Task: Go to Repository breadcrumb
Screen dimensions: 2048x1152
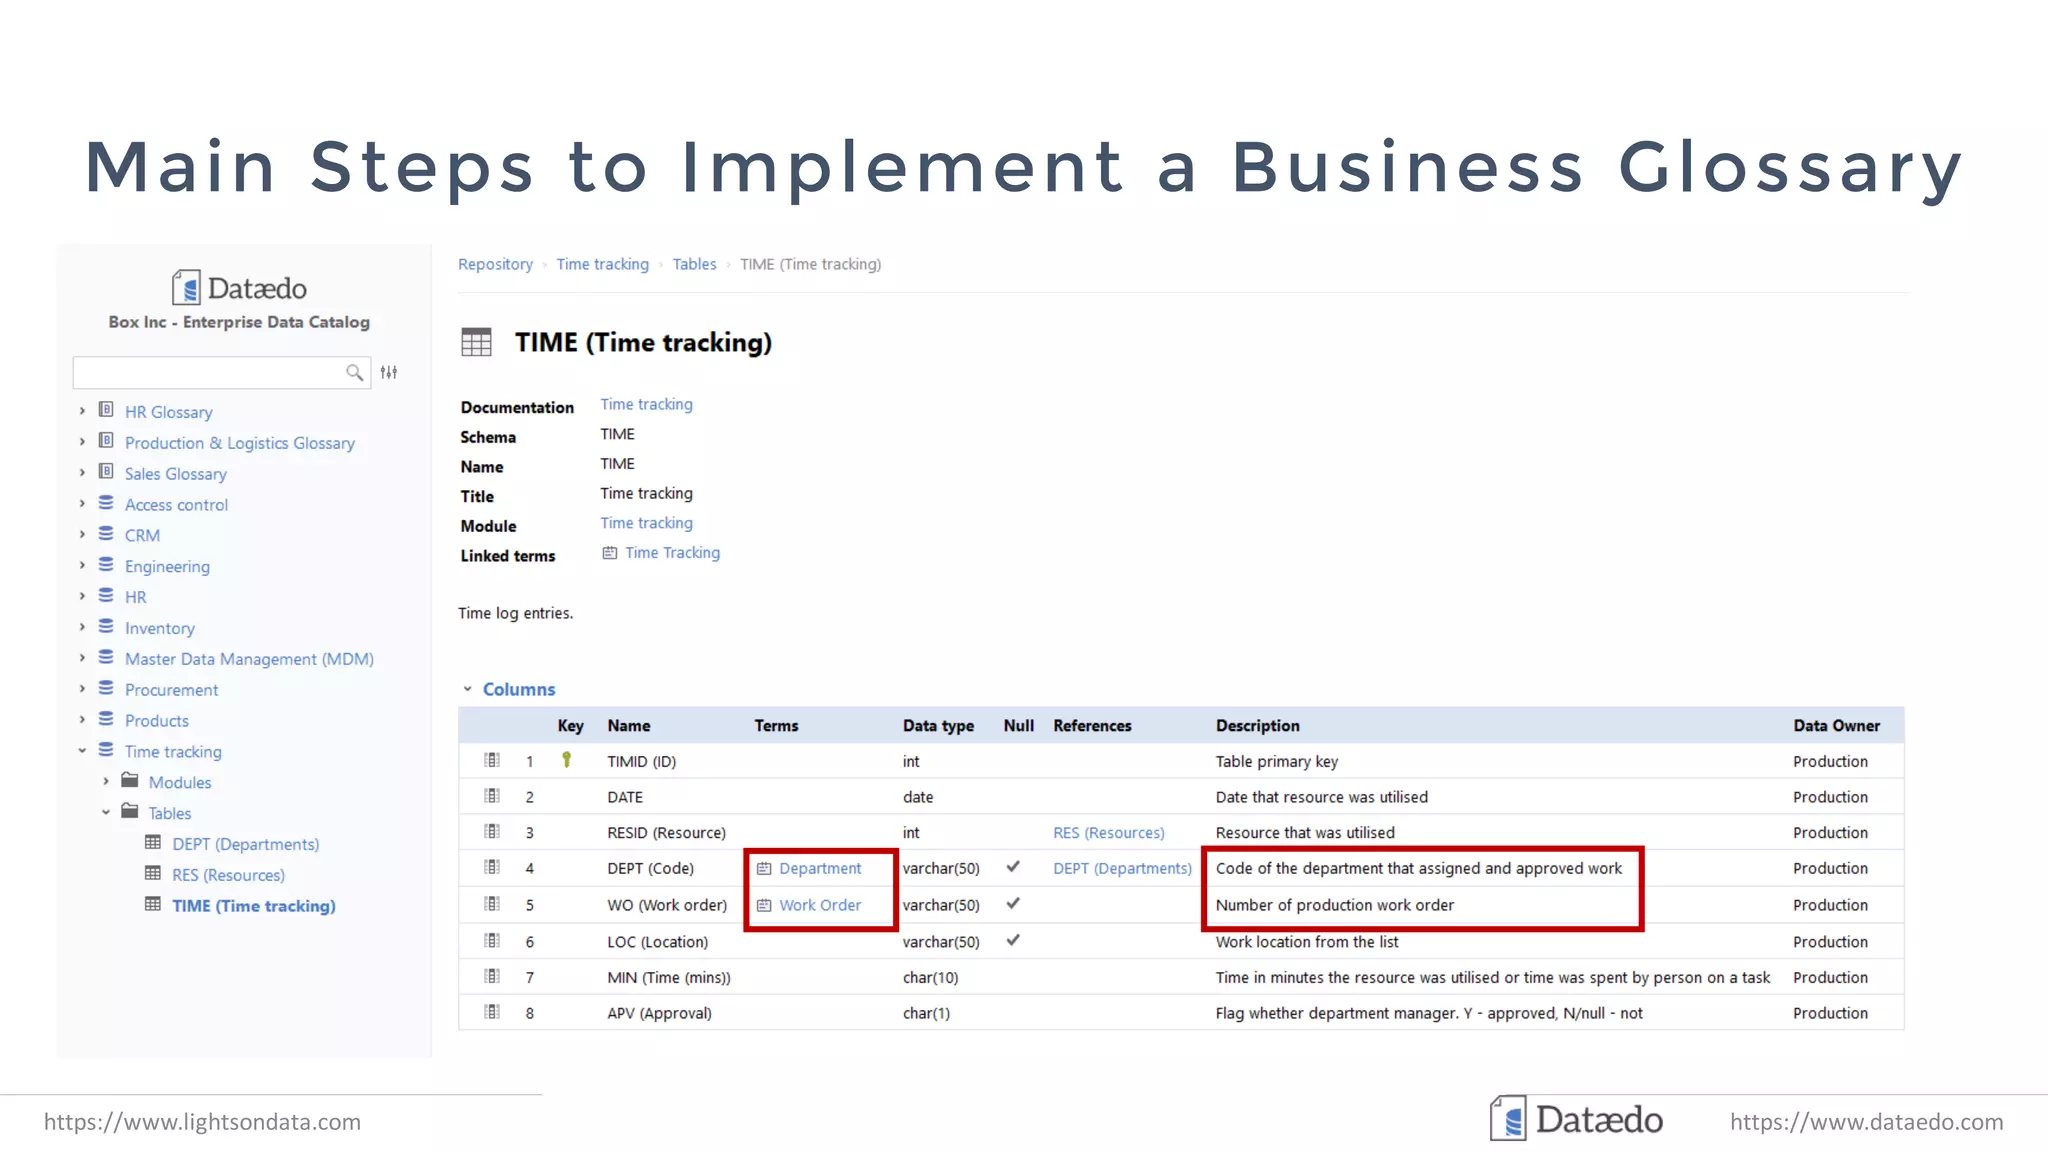Action: 495,264
